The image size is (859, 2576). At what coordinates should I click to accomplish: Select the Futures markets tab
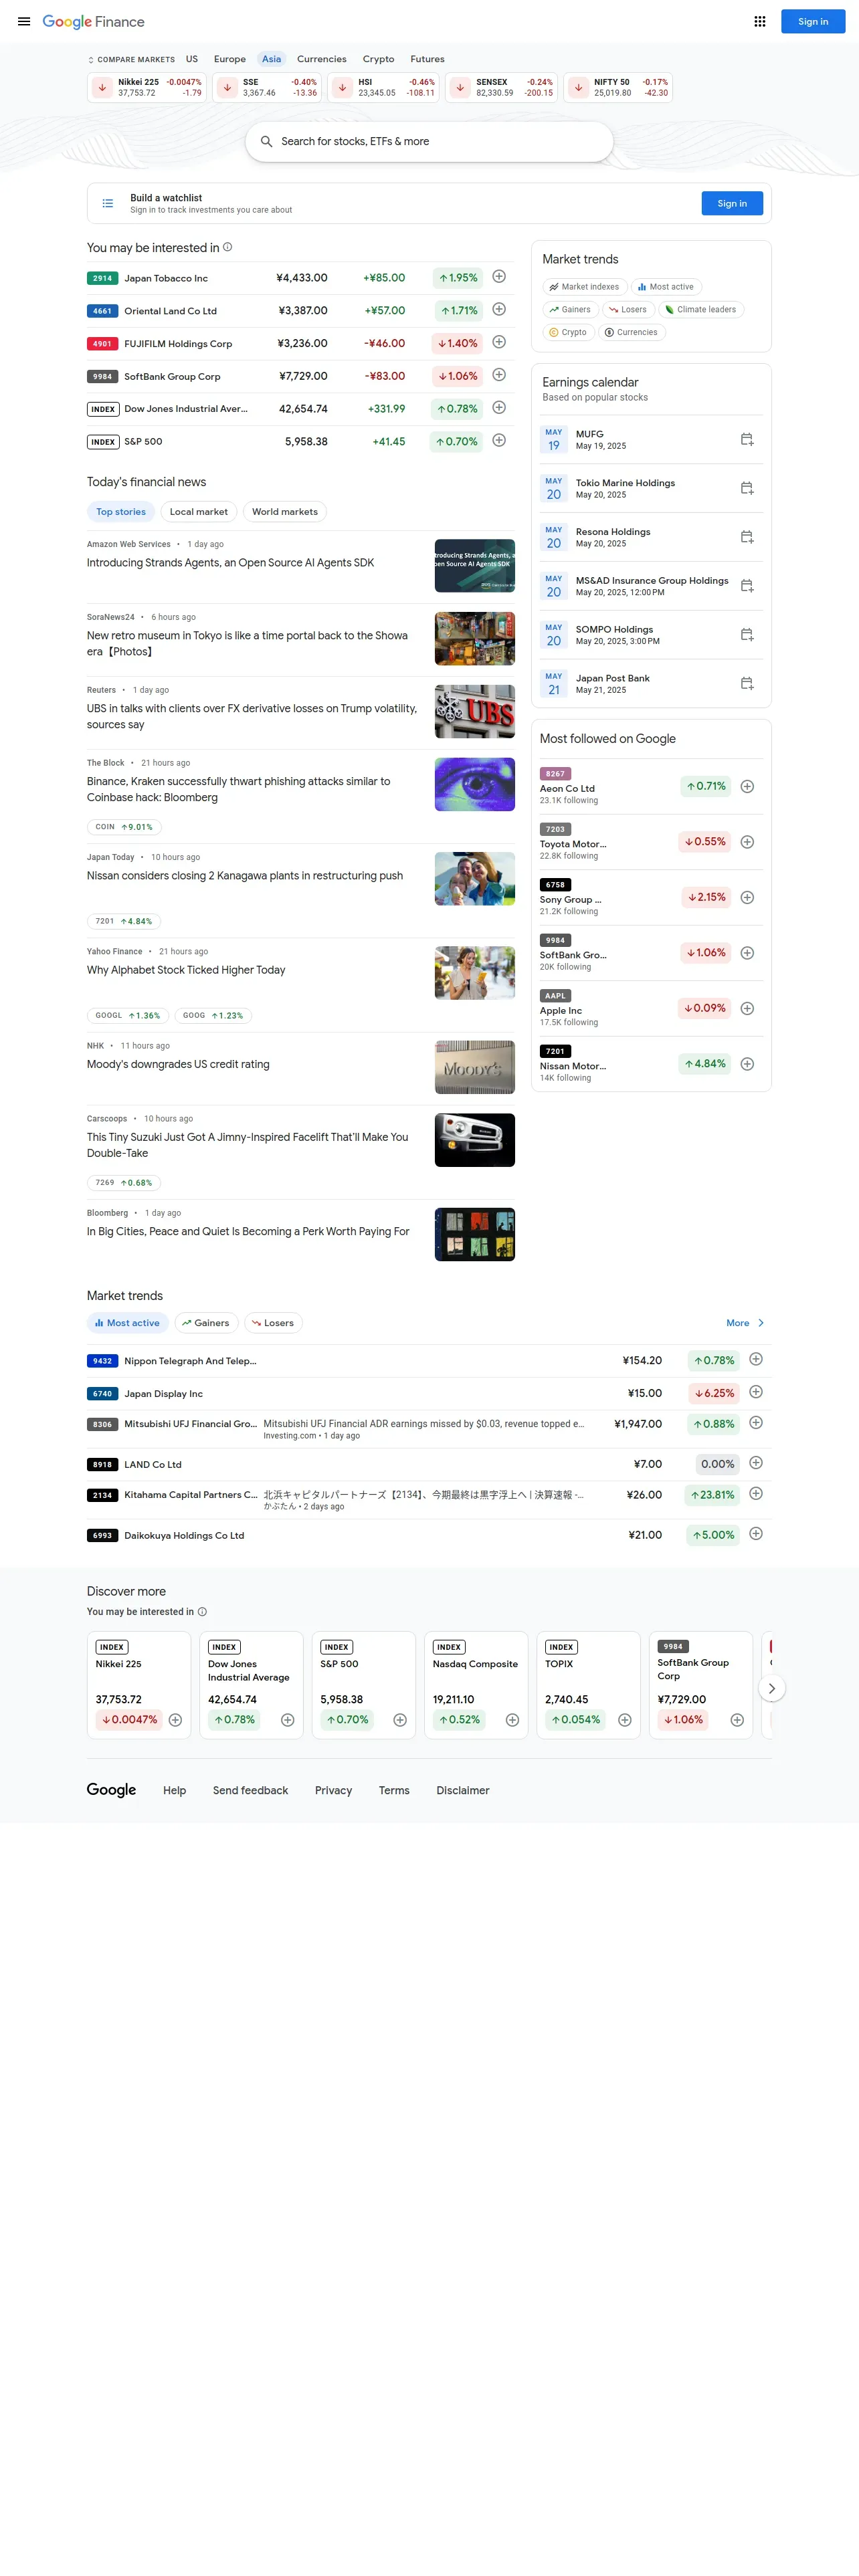coord(427,59)
